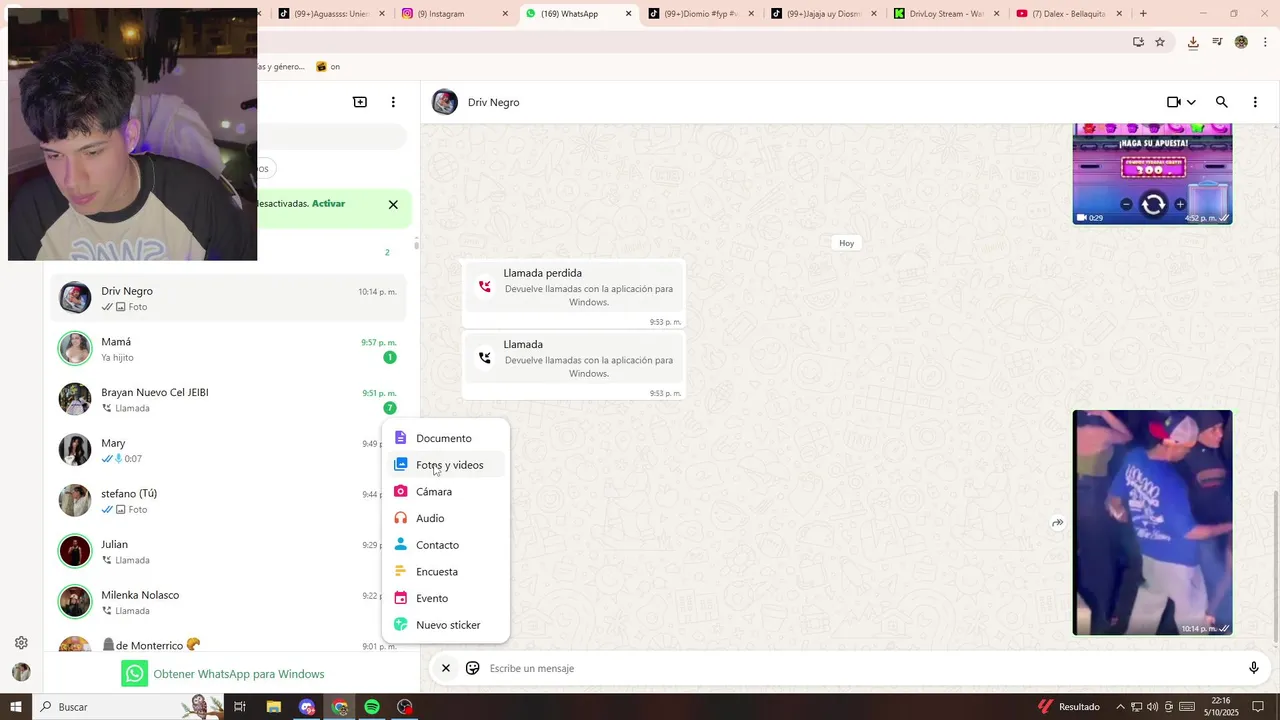Viewport: 1280px width, 720px height.
Task: Choose Audio from the attach menu
Action: [x=446, y=518]
